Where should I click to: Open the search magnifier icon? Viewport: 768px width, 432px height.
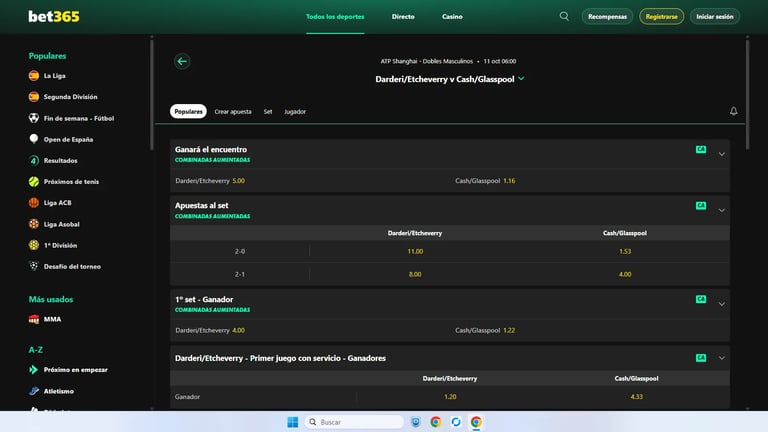tap(564, 16)
